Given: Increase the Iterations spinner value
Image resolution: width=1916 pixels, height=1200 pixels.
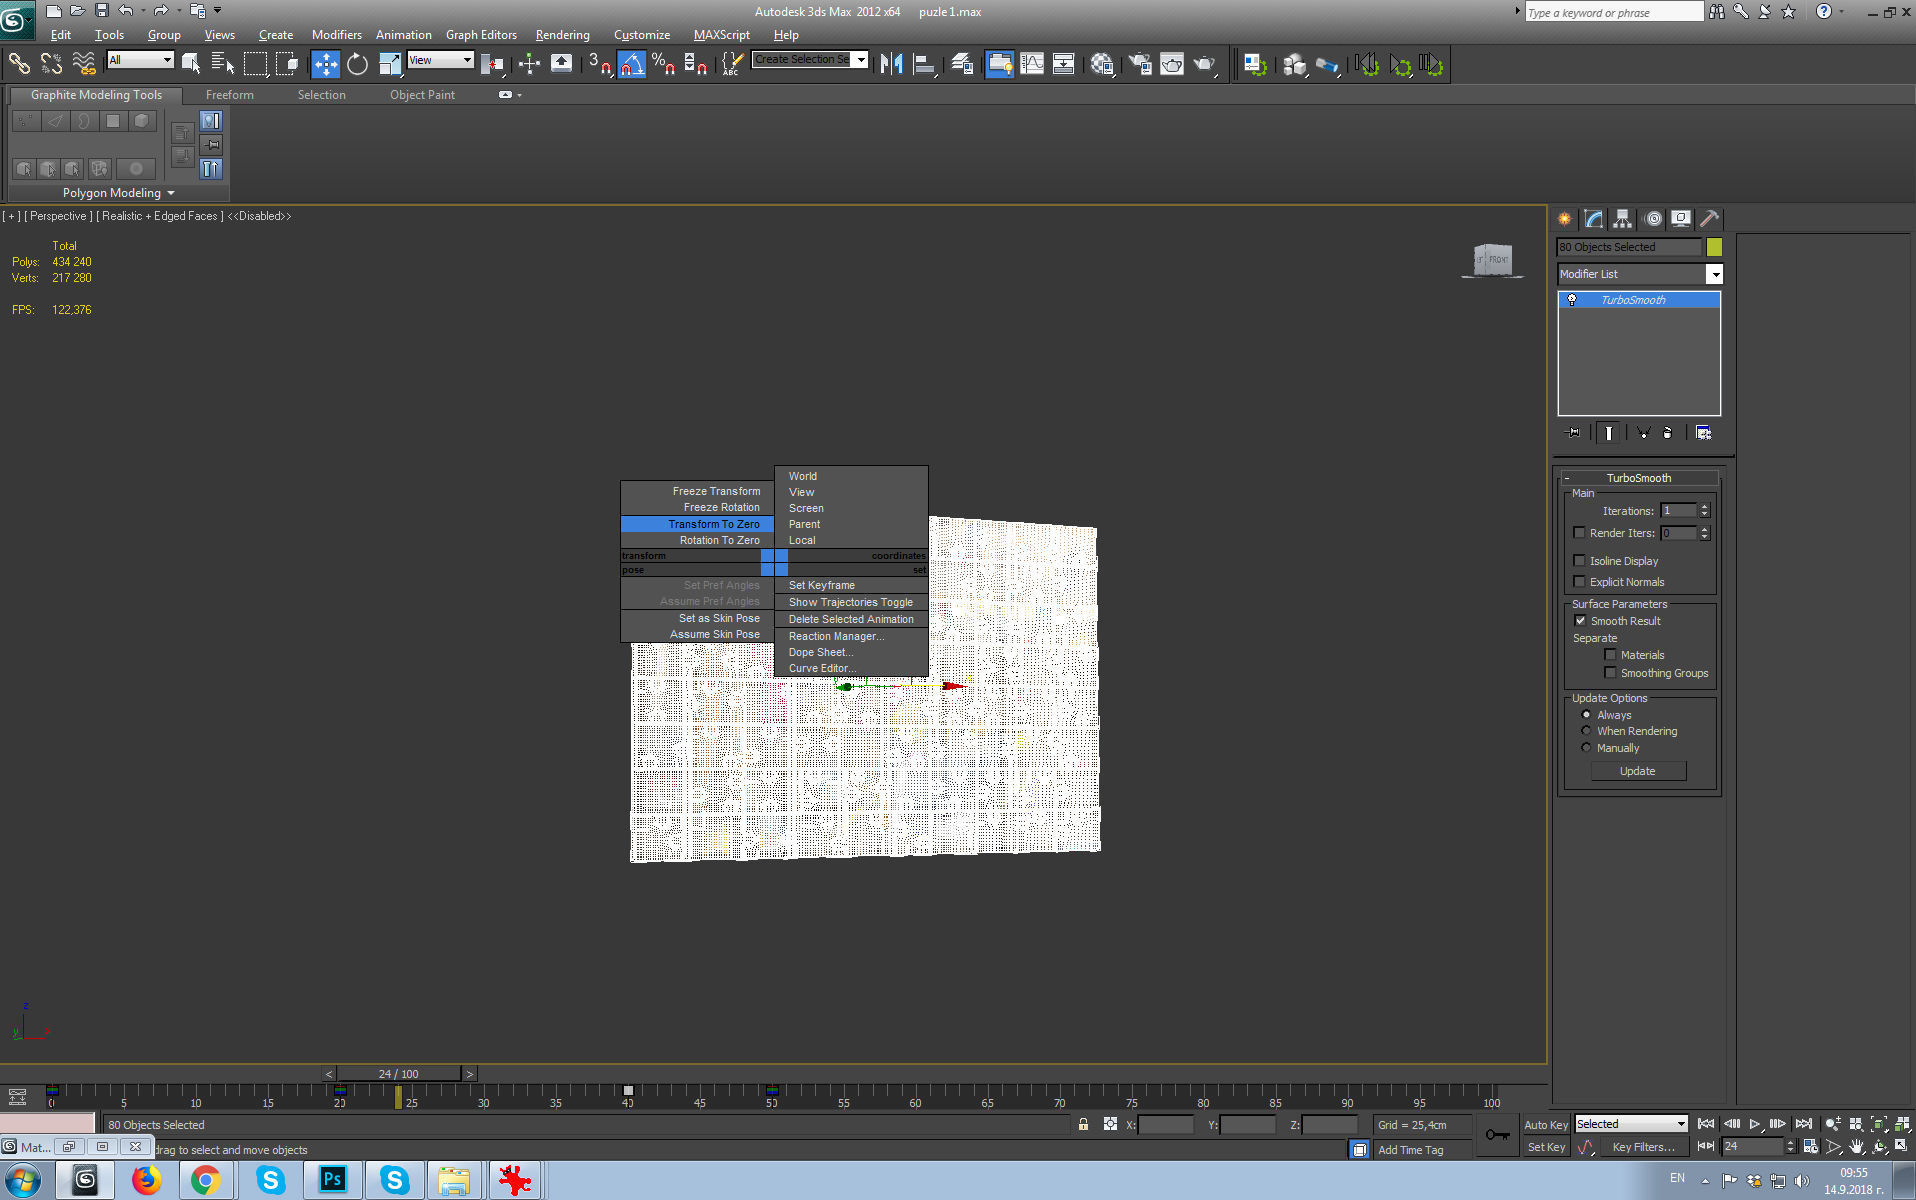Looking at the screenshot, I should 1705,507.
